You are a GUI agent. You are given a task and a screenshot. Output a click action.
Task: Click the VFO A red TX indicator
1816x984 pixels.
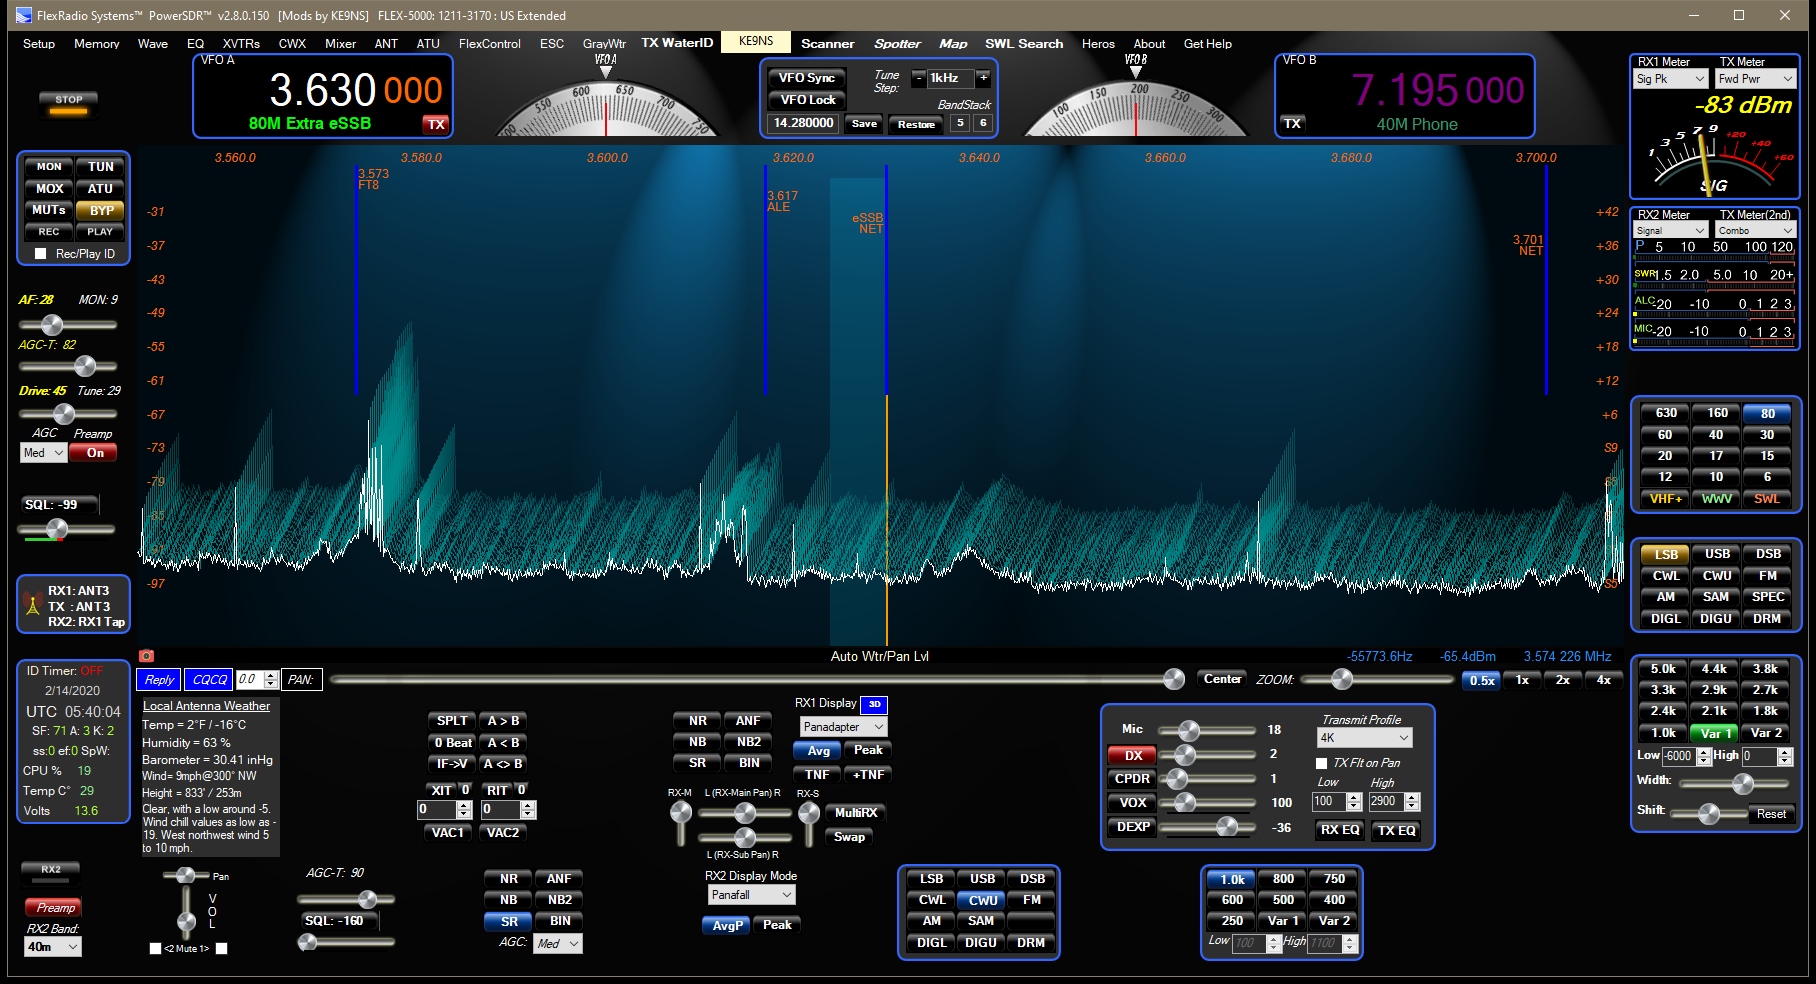(436, 124)
